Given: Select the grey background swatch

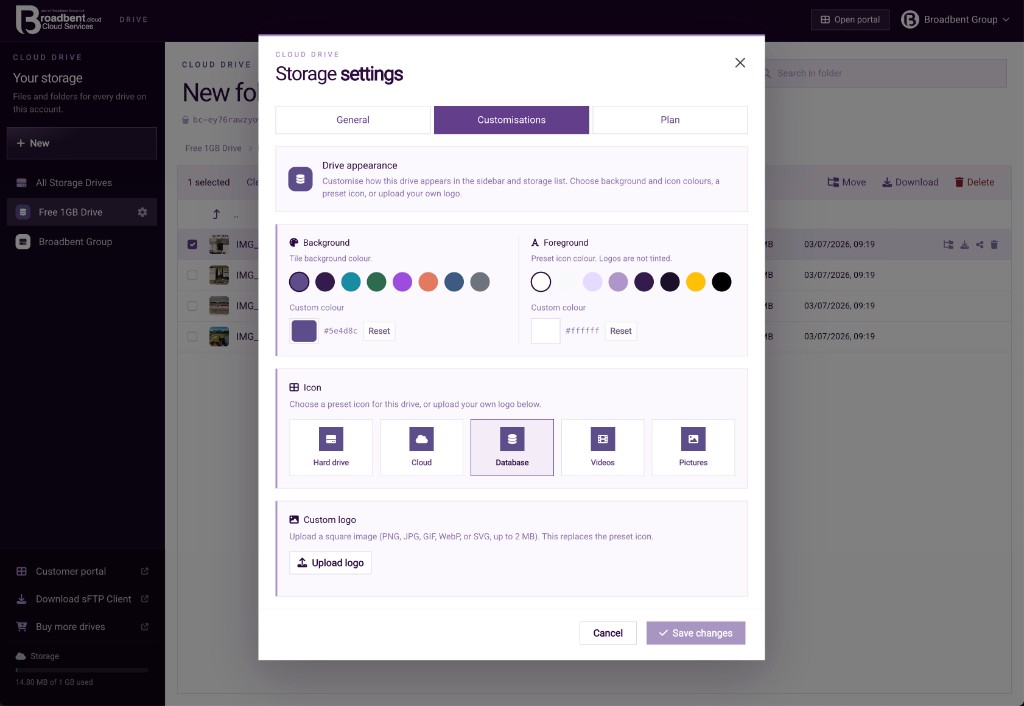Looking at the screenshot, I should tap(480, 282).
